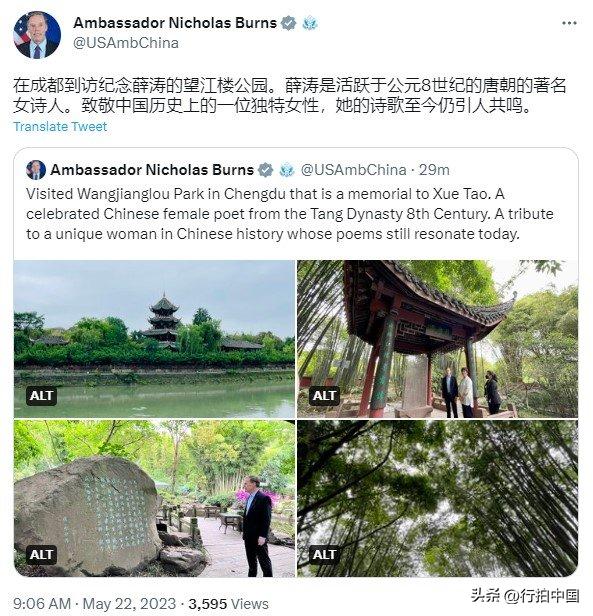Open the @USAmbChina handle under the top name

pyautogui.click(x=126, y=43)
